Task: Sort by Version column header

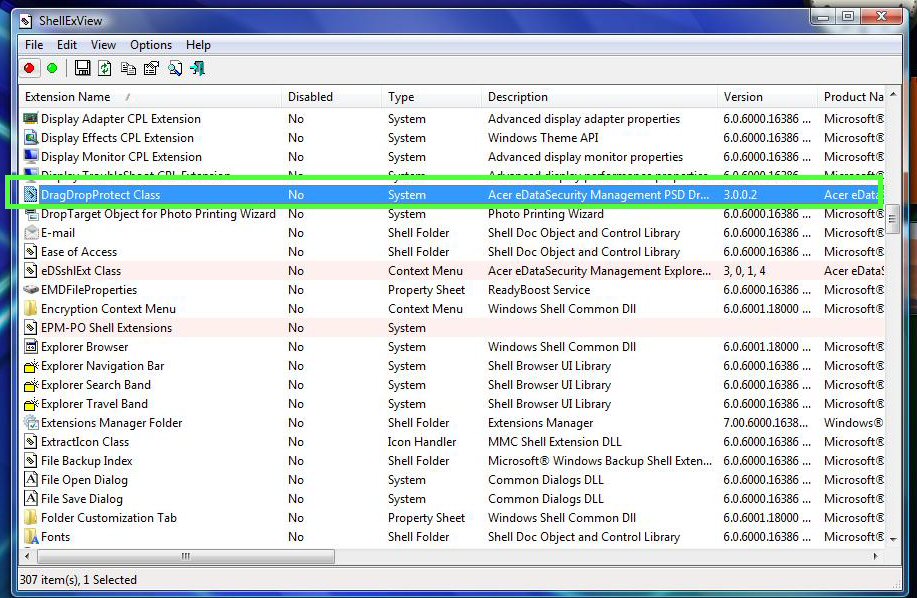Action: (x=767, y=97)
